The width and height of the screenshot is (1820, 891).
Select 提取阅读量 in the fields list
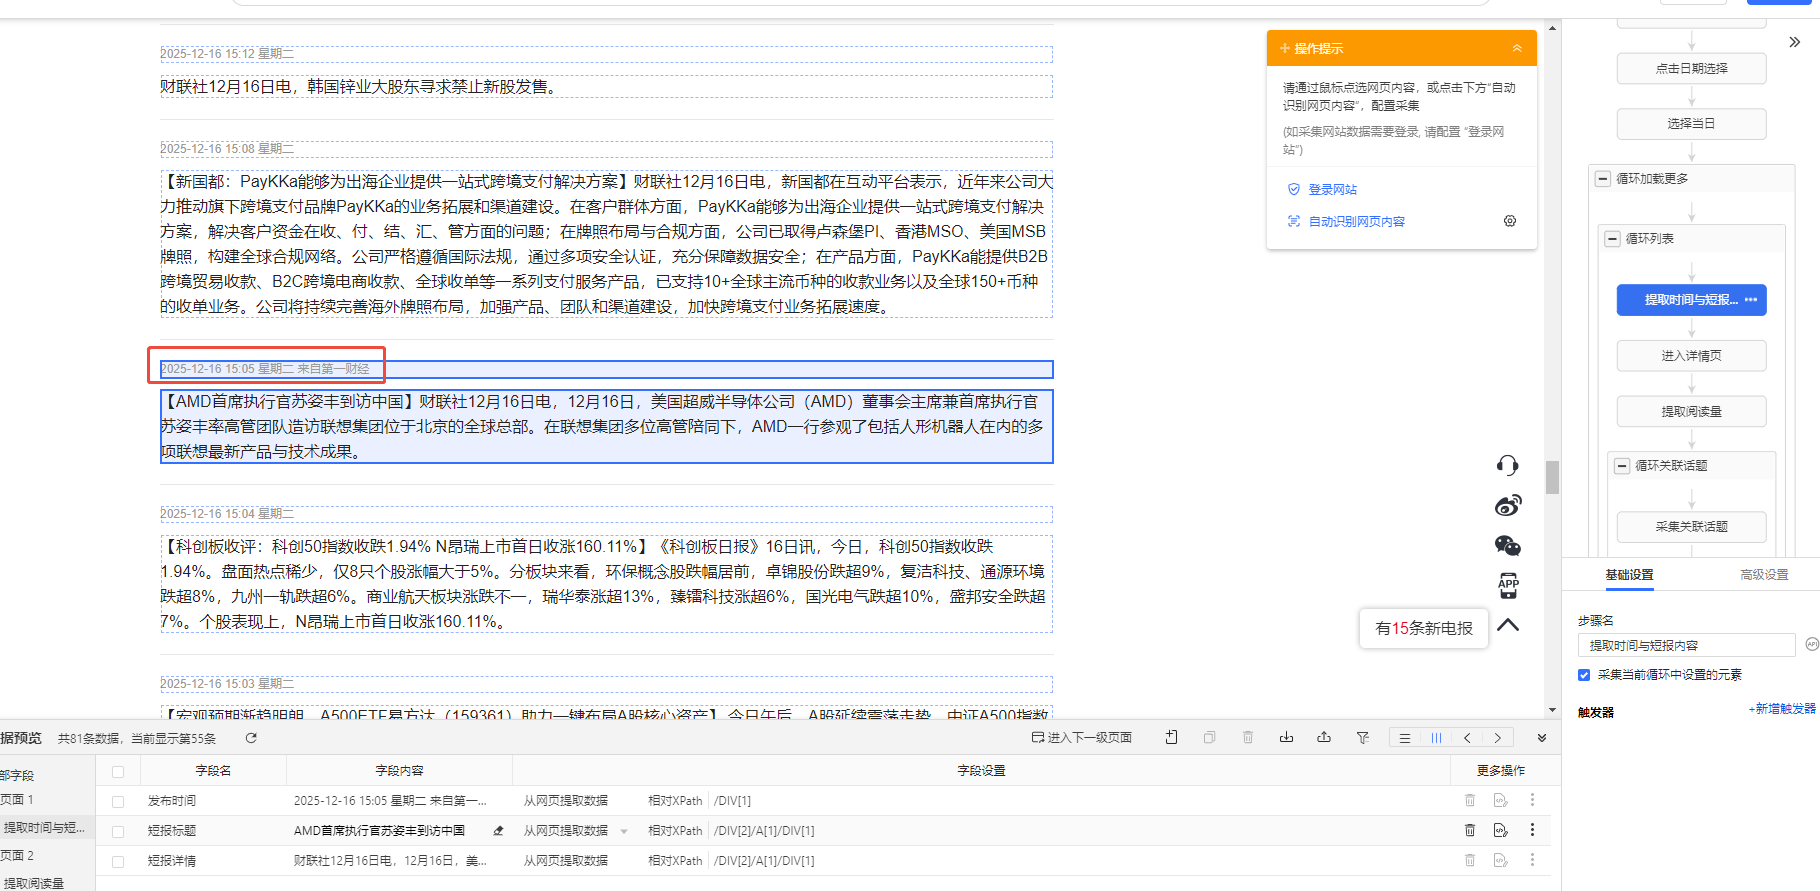pyautogui.click(x=34, y=883)
